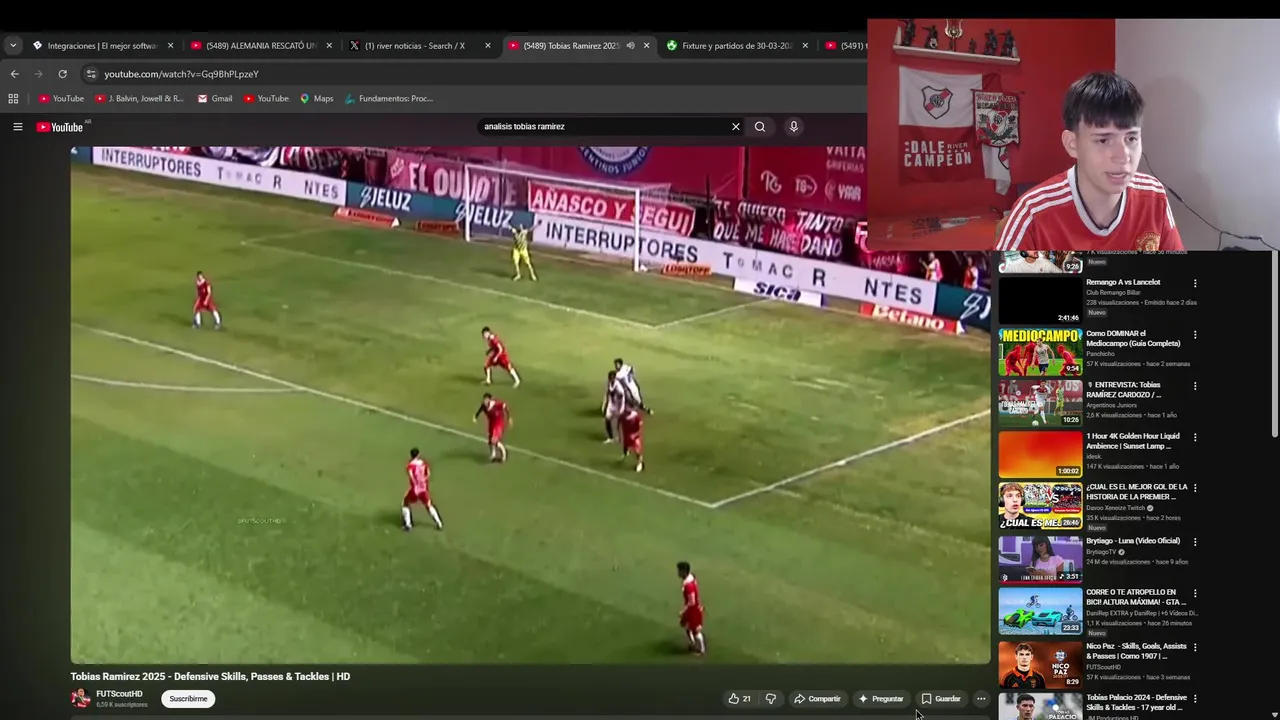Open ENTREVISTA Tobias Ramírez Cardozo thumbnail
The image size is (1280, 720).
1040,403
